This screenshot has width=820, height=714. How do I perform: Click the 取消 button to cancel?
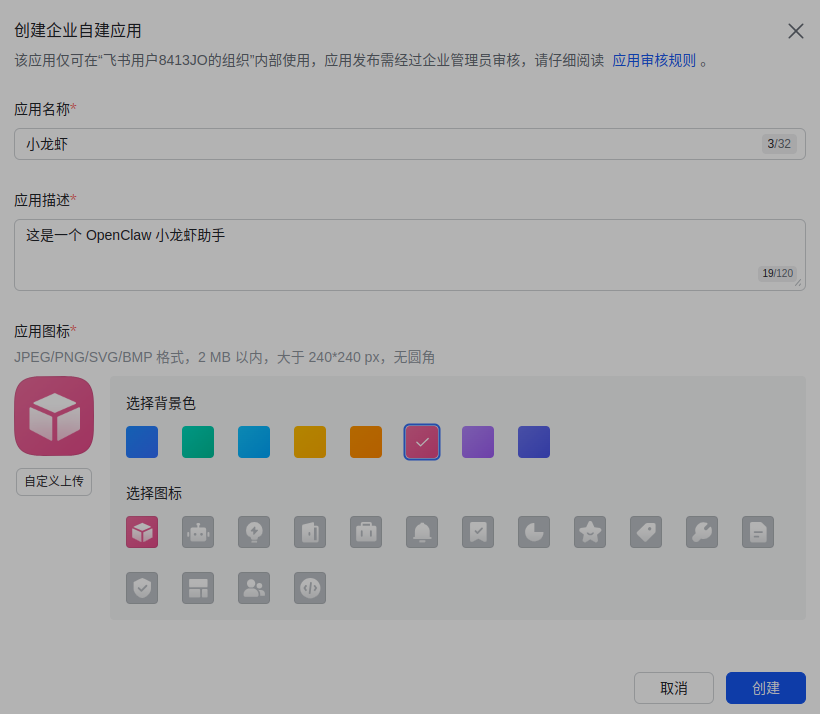click(674, 688)
